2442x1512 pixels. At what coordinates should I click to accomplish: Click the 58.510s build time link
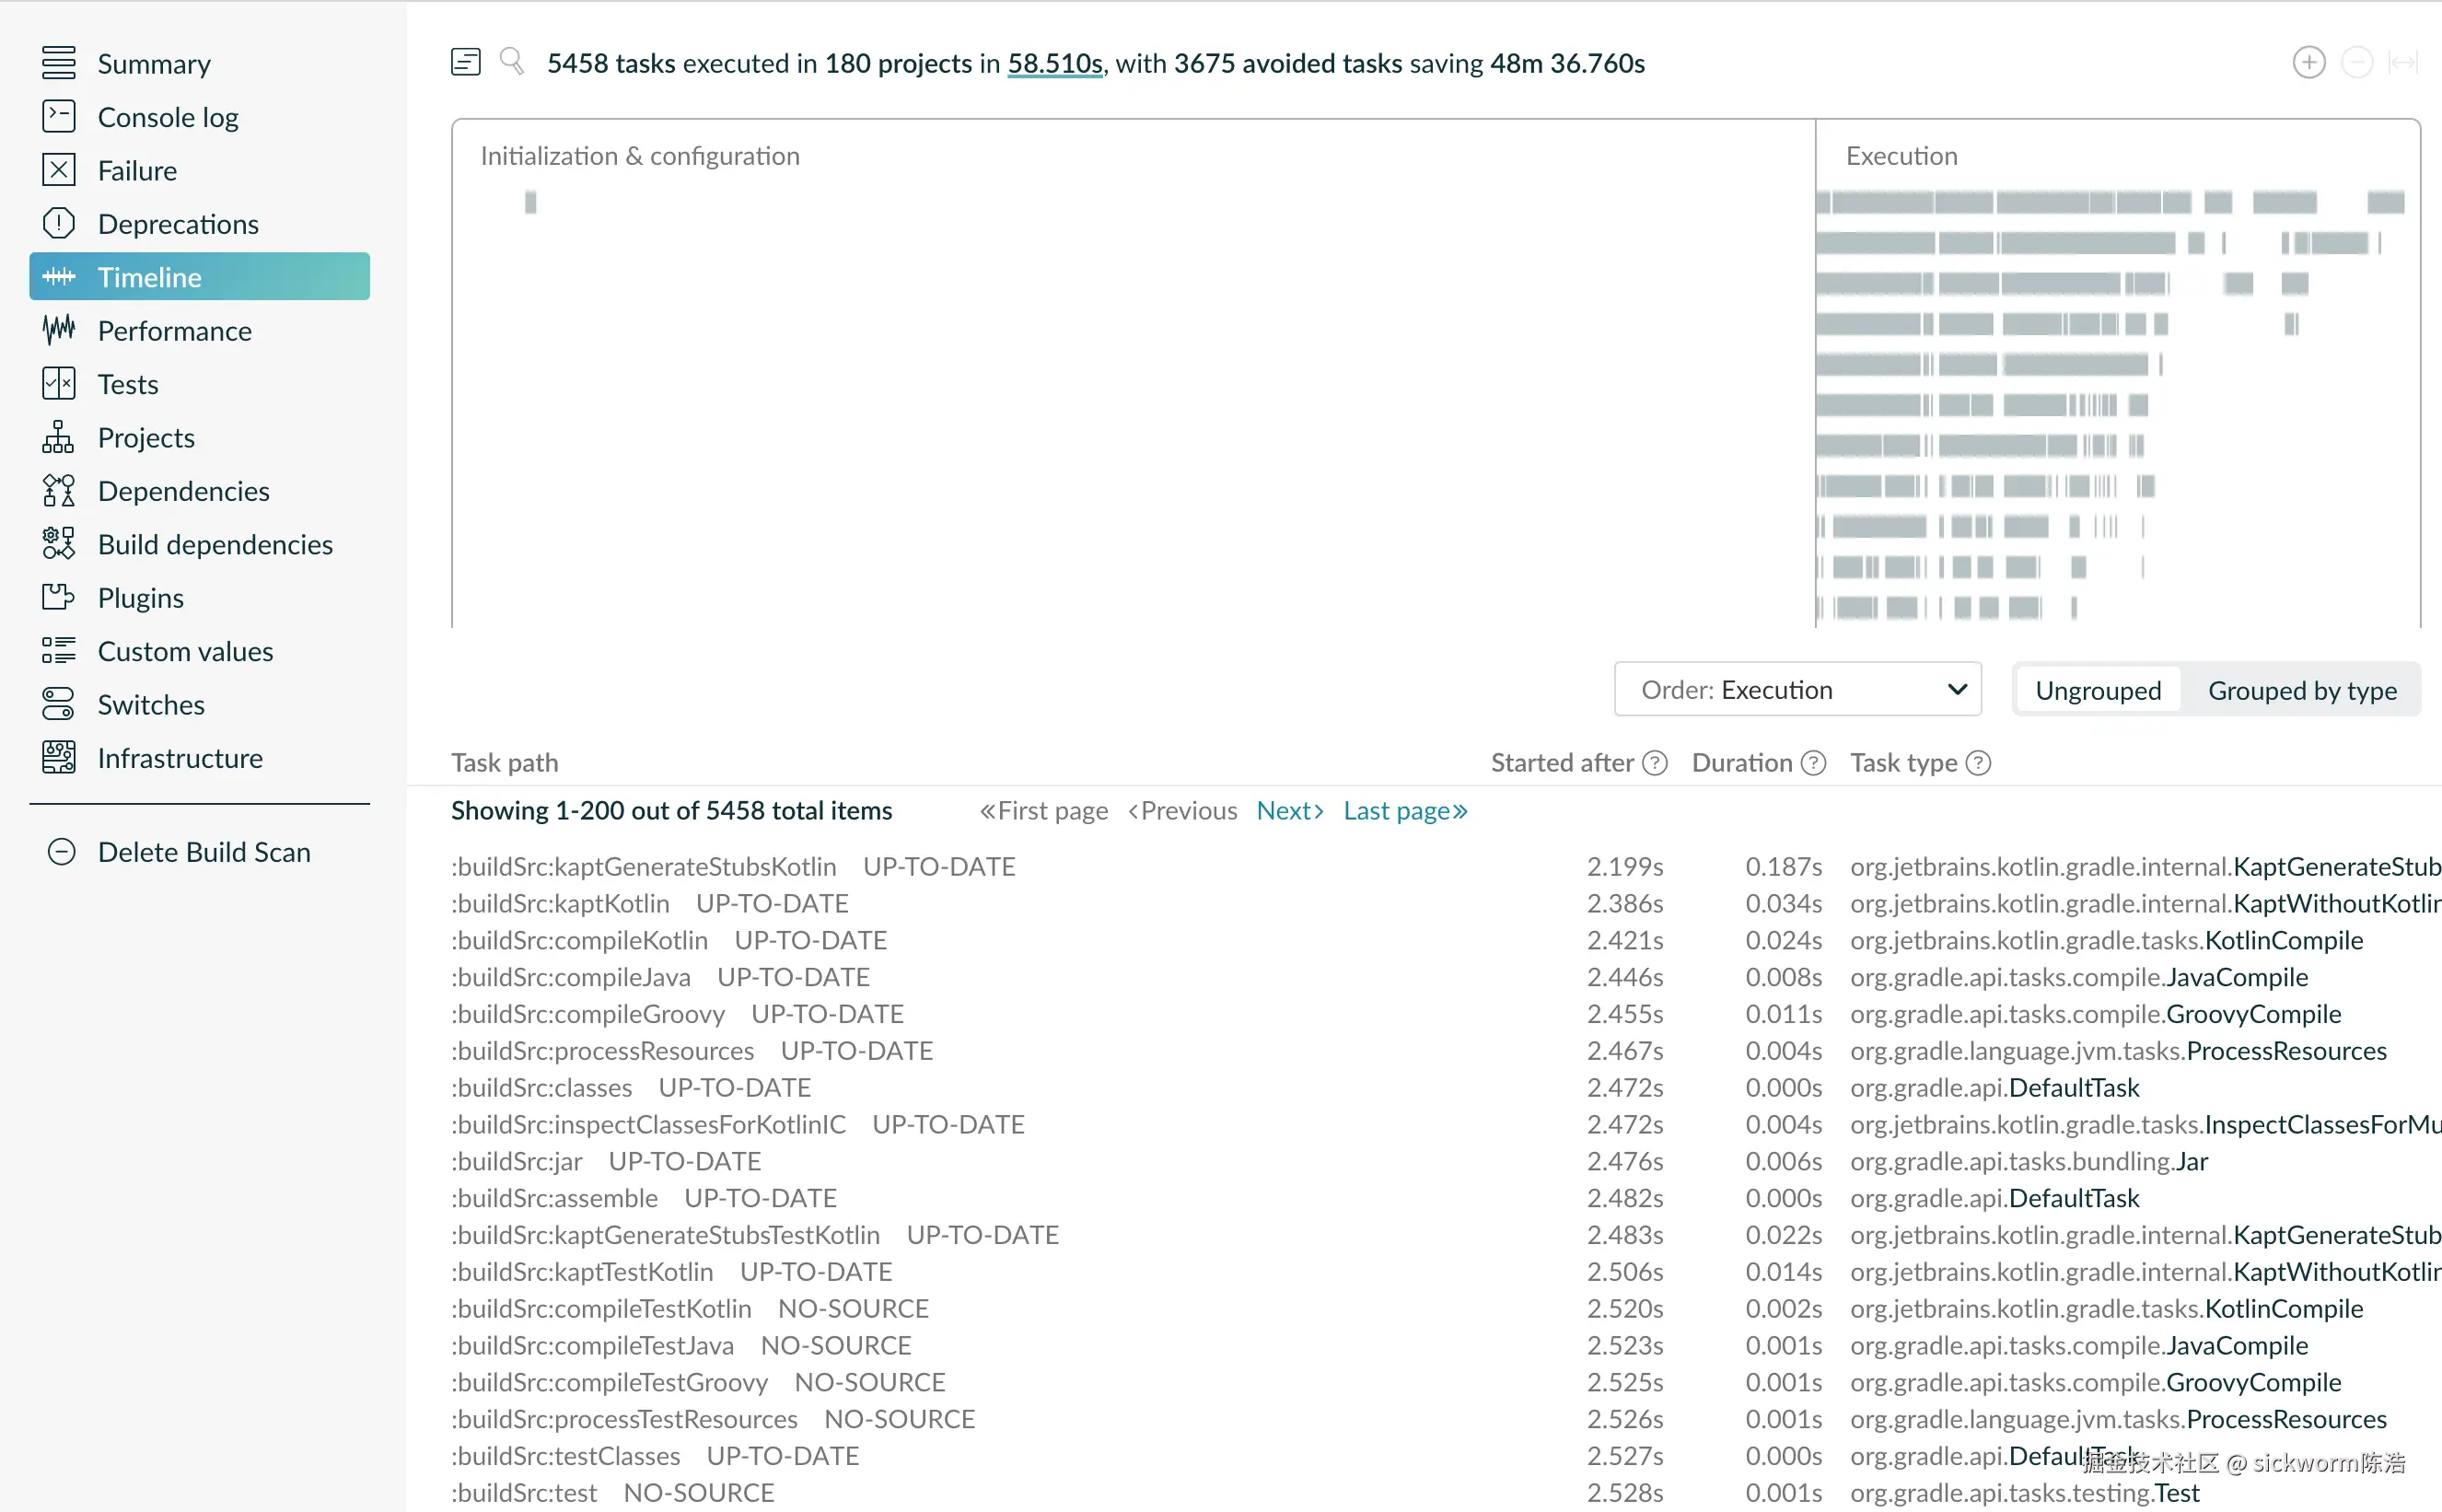[x=1054, y=63]
